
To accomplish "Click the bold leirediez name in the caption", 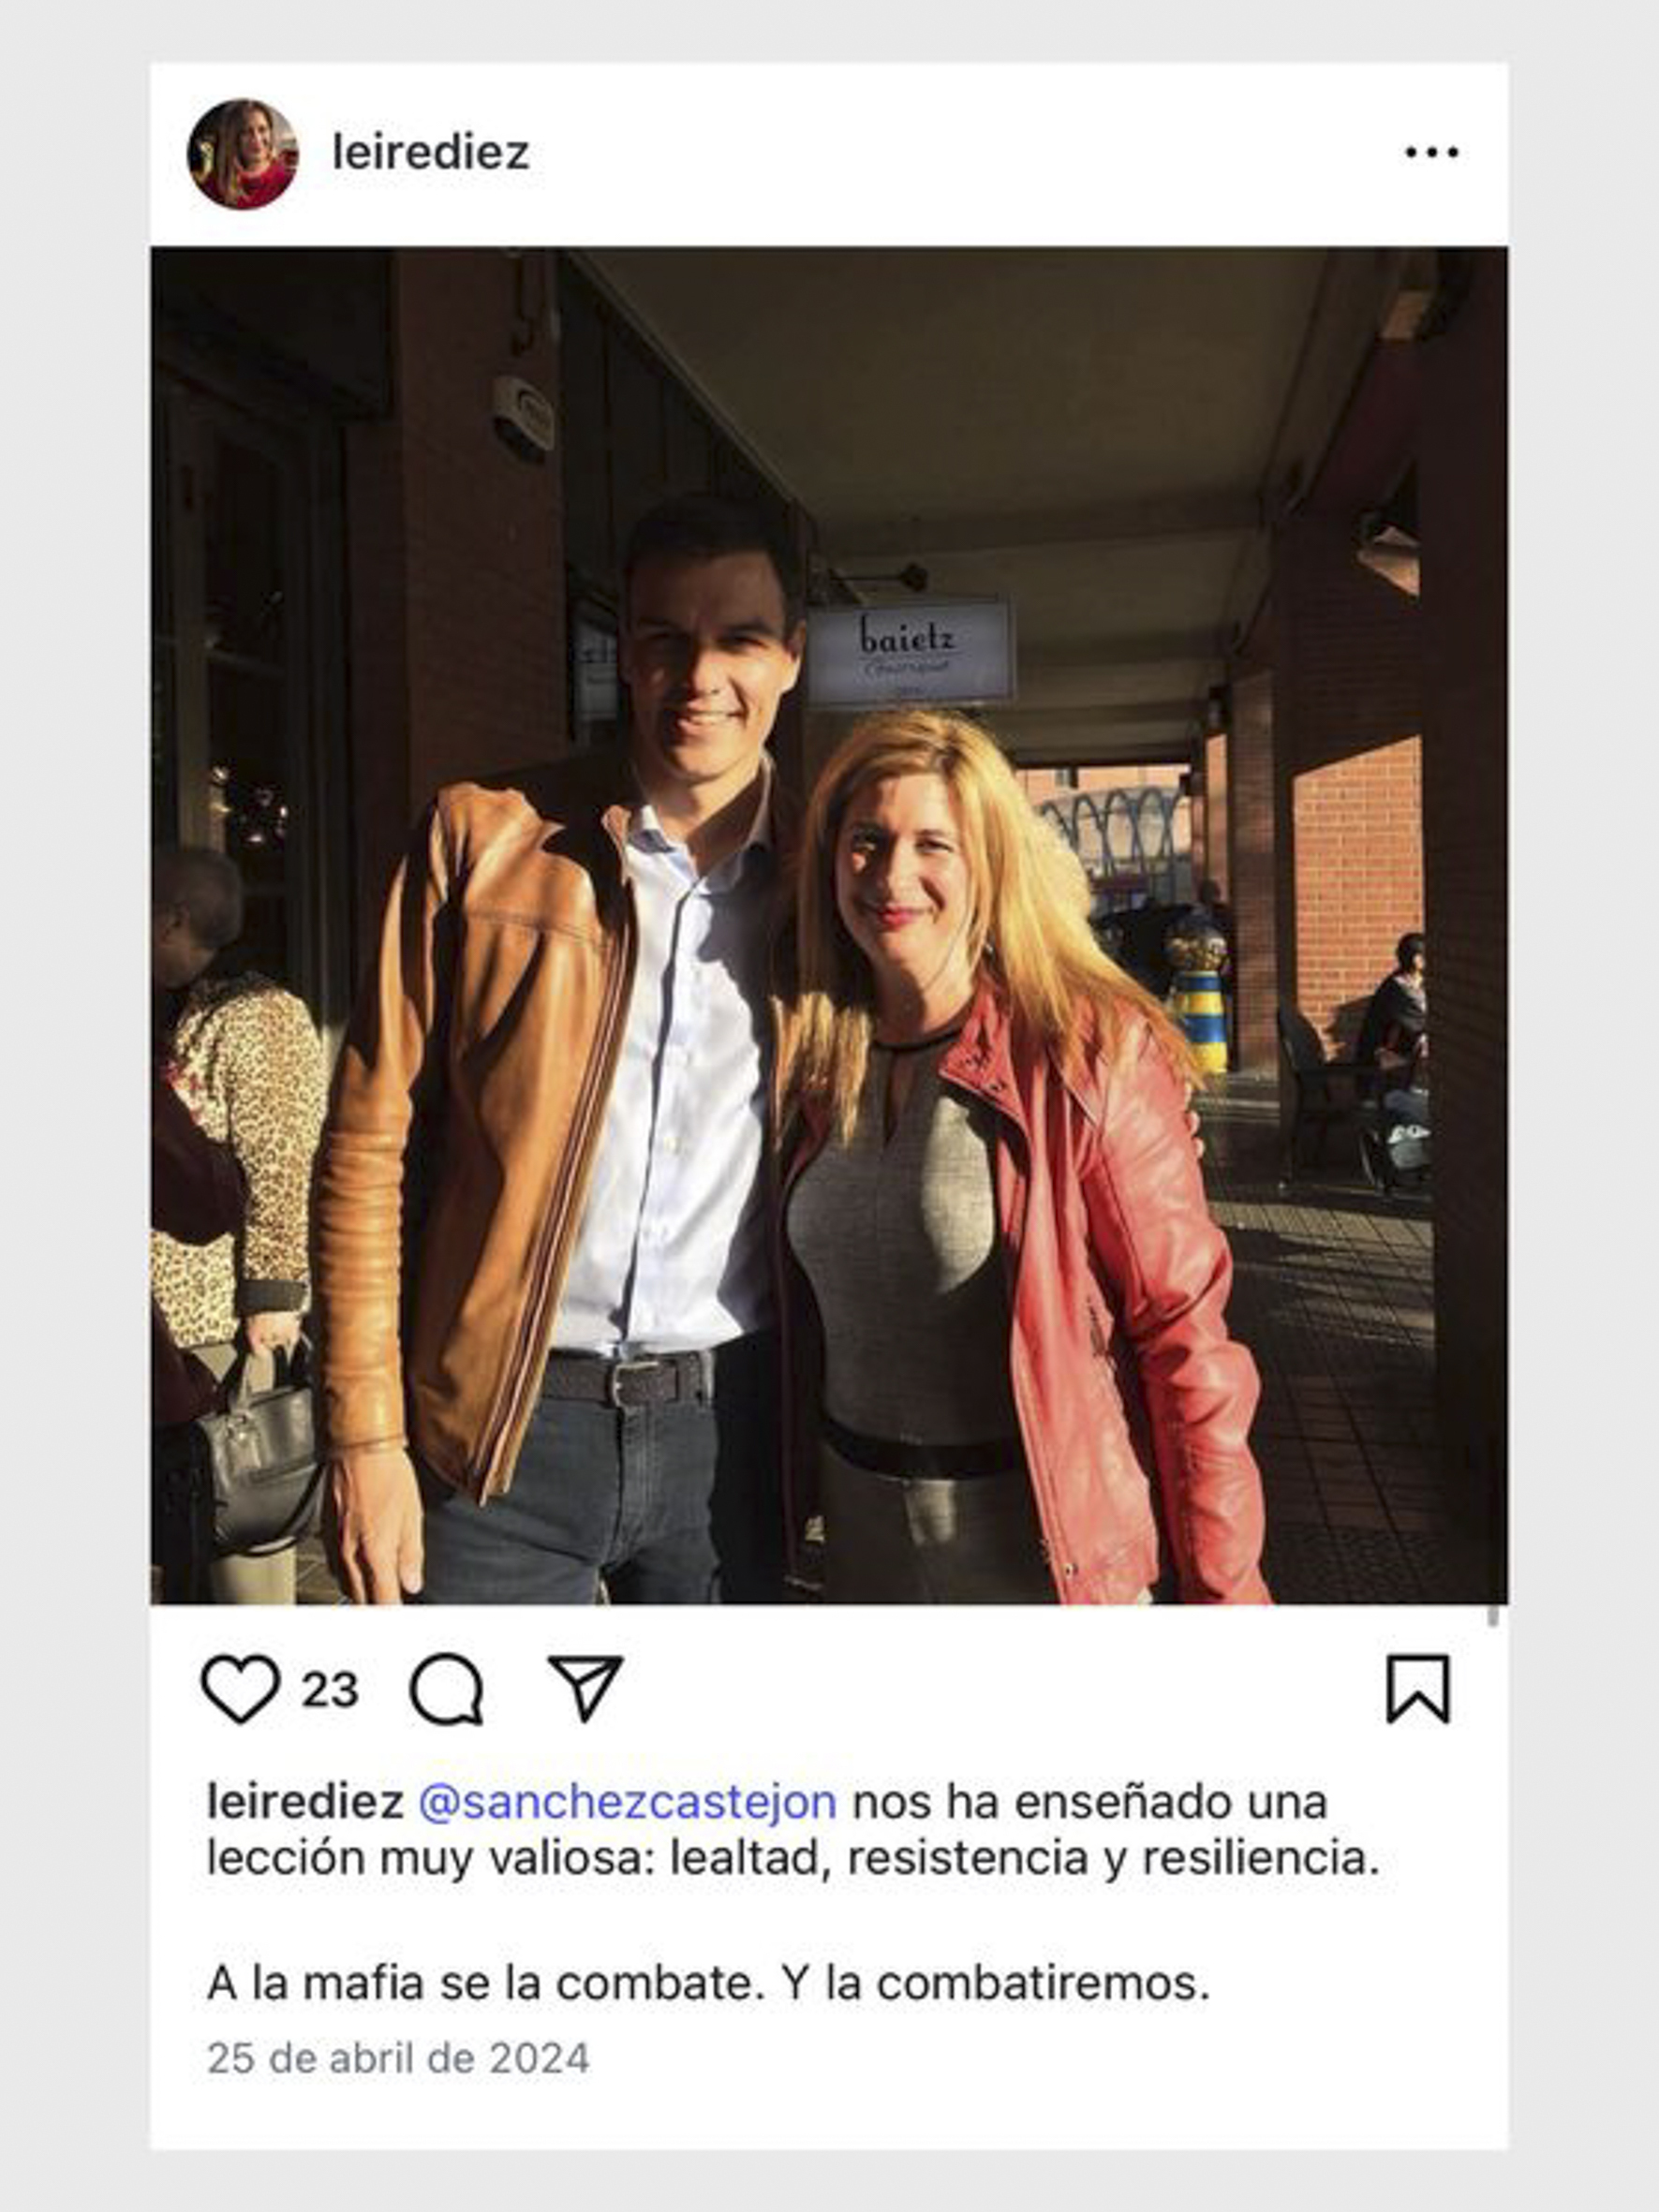I will pos(305,1802).
